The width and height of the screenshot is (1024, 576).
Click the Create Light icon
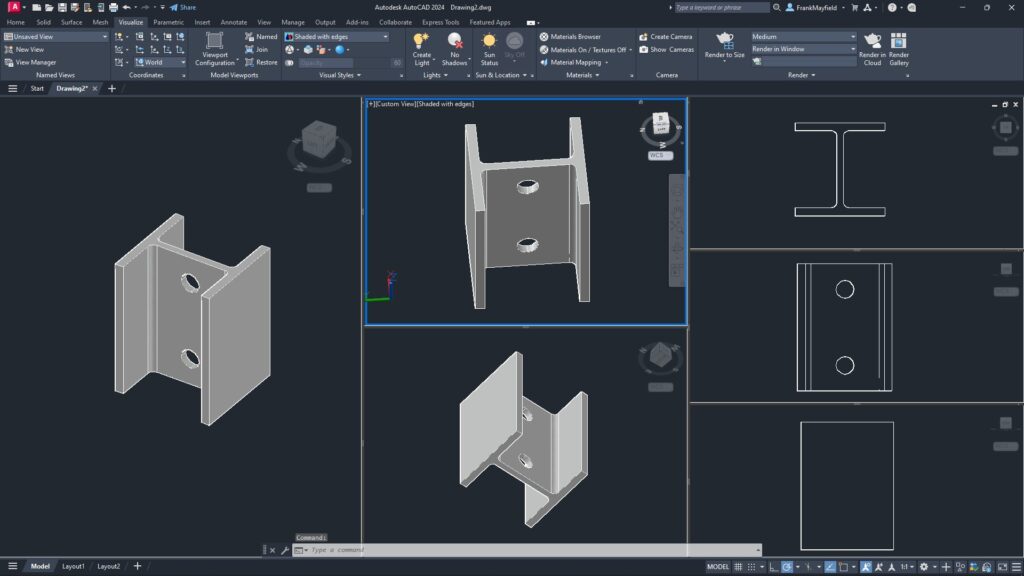pos(422,42)
